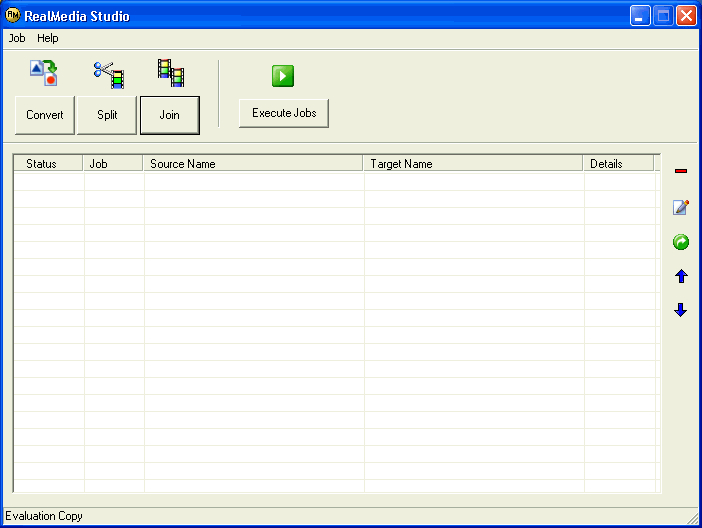
Task: Move job up with blue arrow
Action: pos(681,276)
